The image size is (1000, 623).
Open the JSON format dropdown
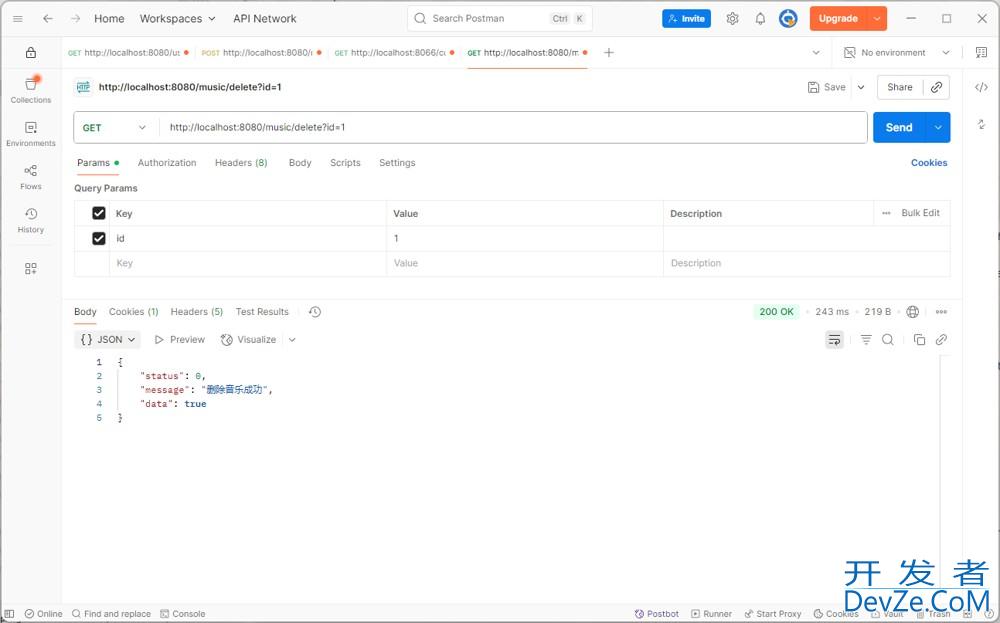tap(108, 340)
